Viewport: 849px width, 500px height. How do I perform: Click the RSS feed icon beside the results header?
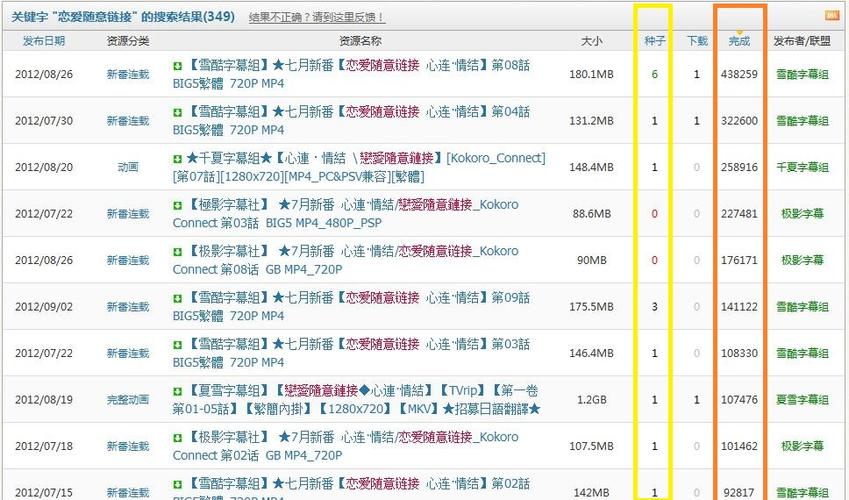click(832, 16)
